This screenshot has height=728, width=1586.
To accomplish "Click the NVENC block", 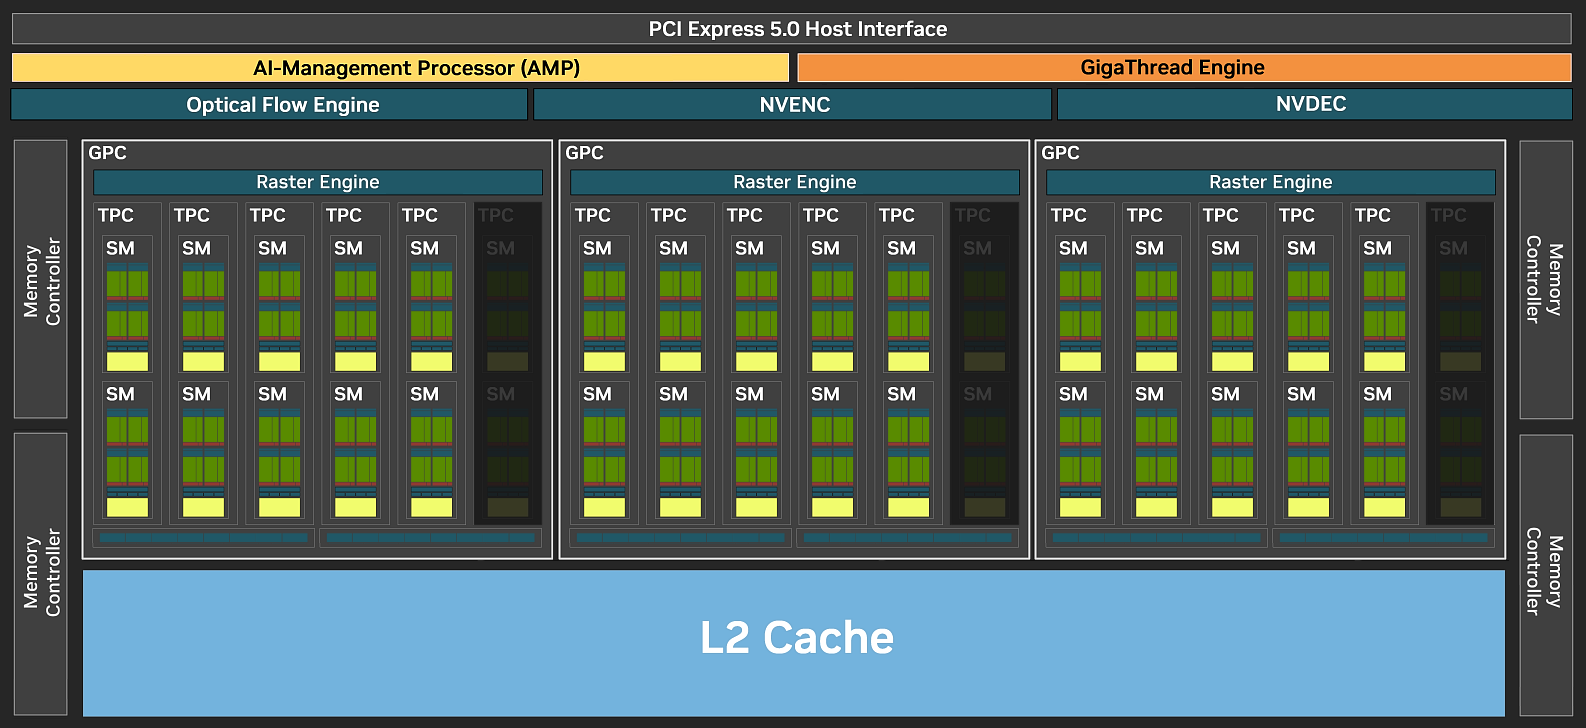I will (x=792, y=105).
